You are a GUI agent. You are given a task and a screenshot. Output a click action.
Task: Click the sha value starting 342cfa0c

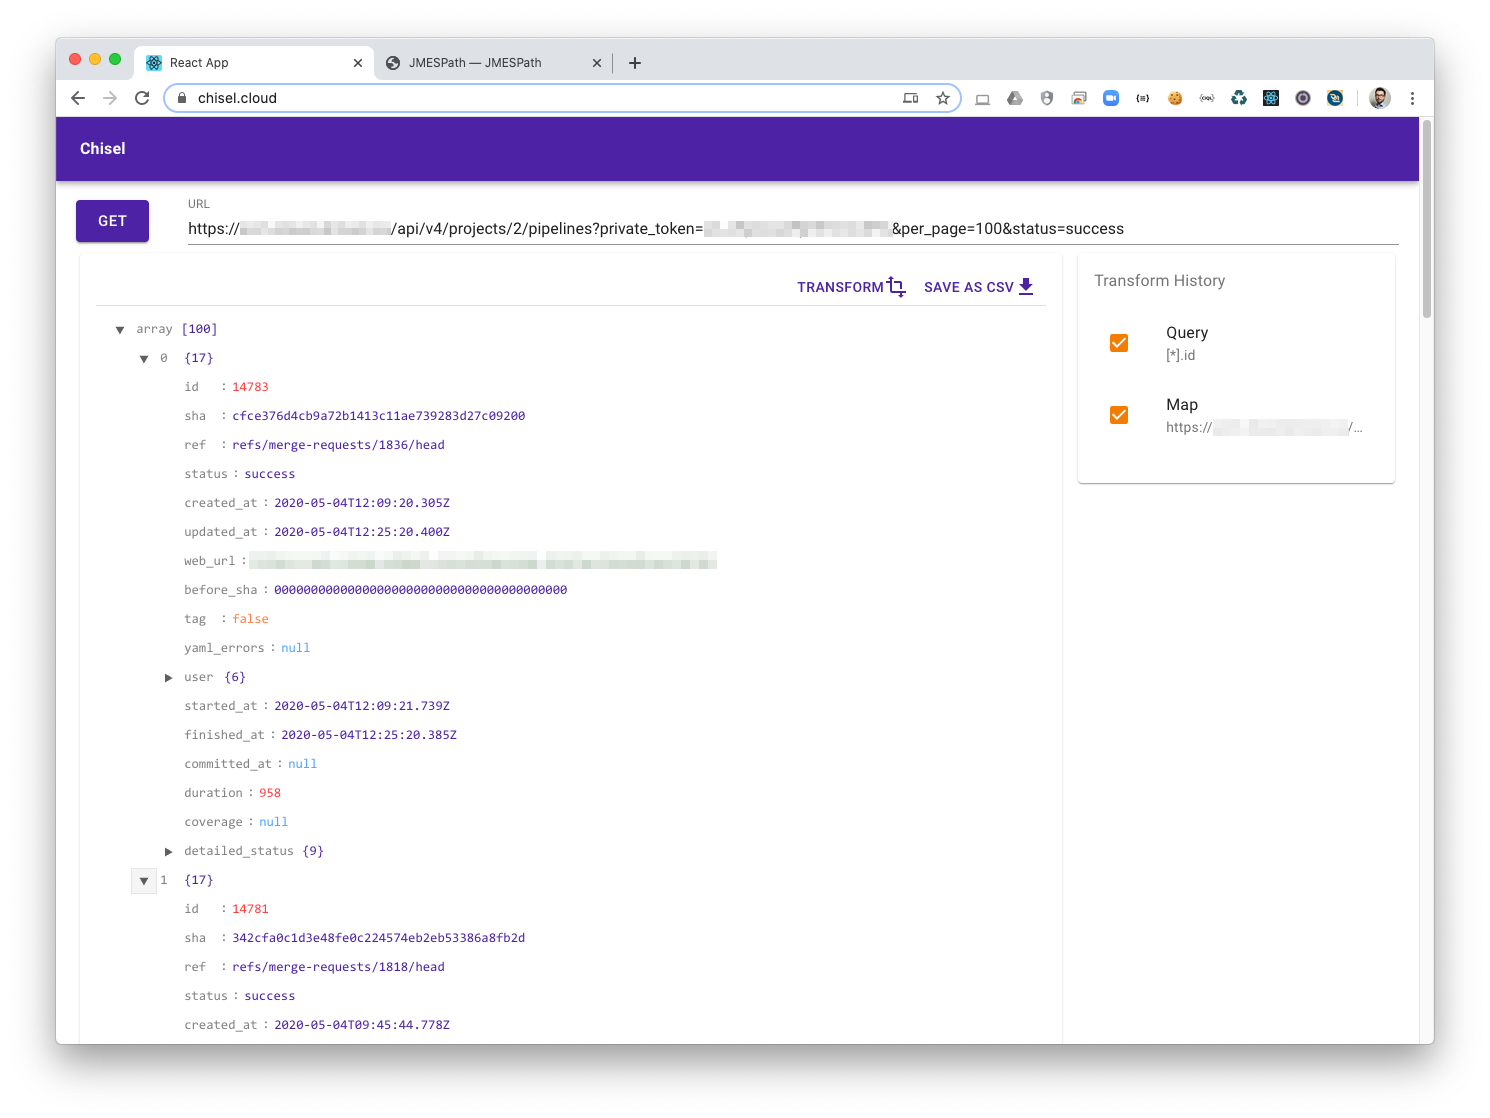(x=378, y=938)
